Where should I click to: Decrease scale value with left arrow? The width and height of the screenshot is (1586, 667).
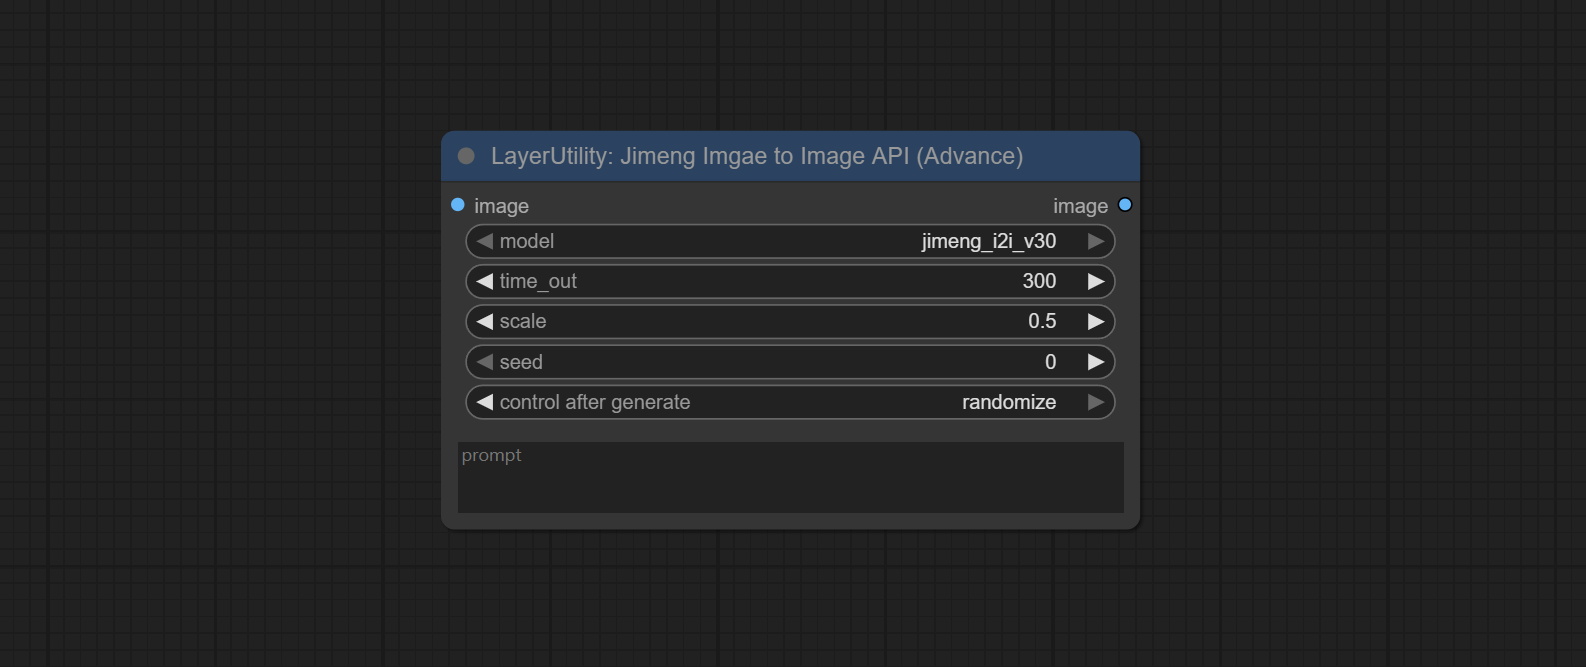point(485,322)
